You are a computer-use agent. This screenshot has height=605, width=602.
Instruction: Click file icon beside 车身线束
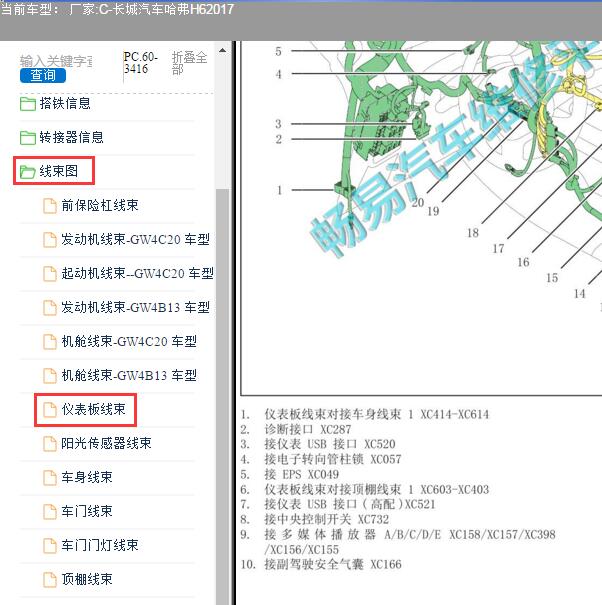[x=50, y=477]
